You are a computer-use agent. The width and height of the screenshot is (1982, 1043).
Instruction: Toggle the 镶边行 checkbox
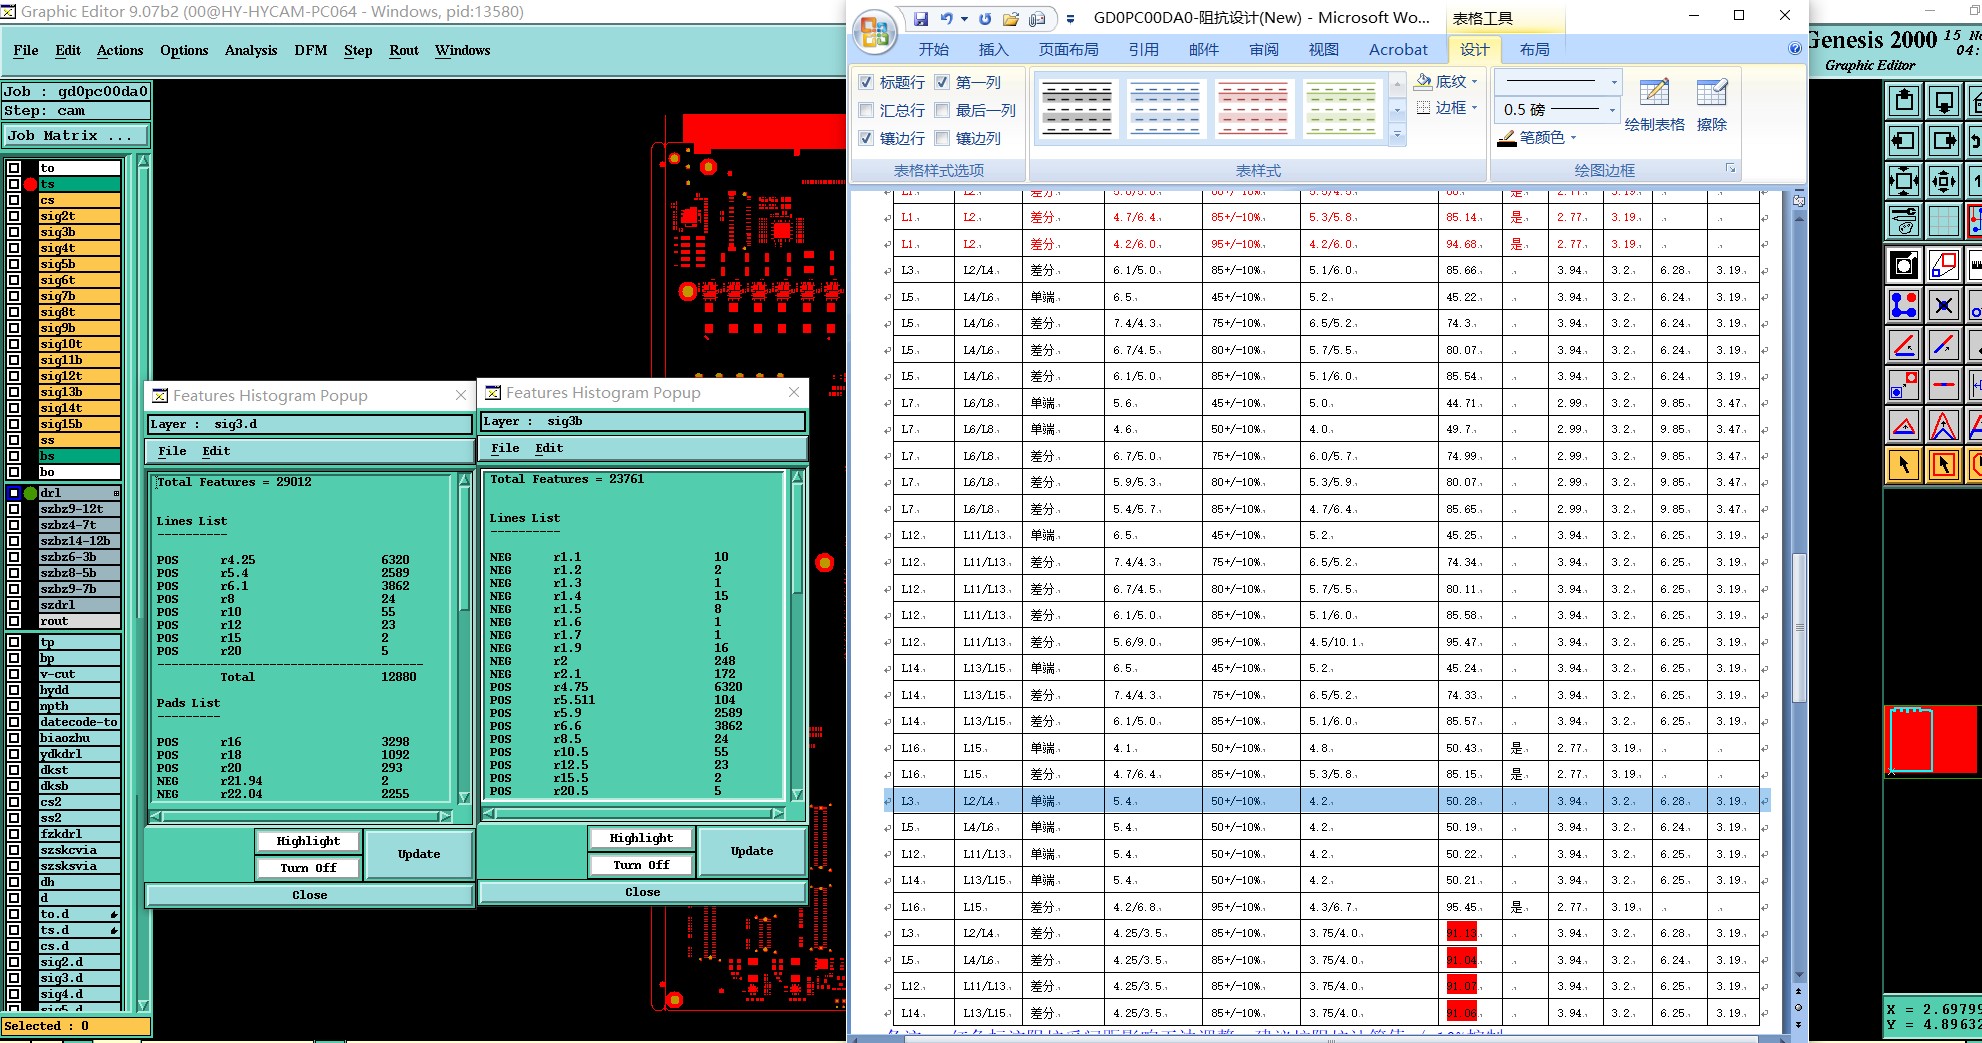tap(866, 138)
